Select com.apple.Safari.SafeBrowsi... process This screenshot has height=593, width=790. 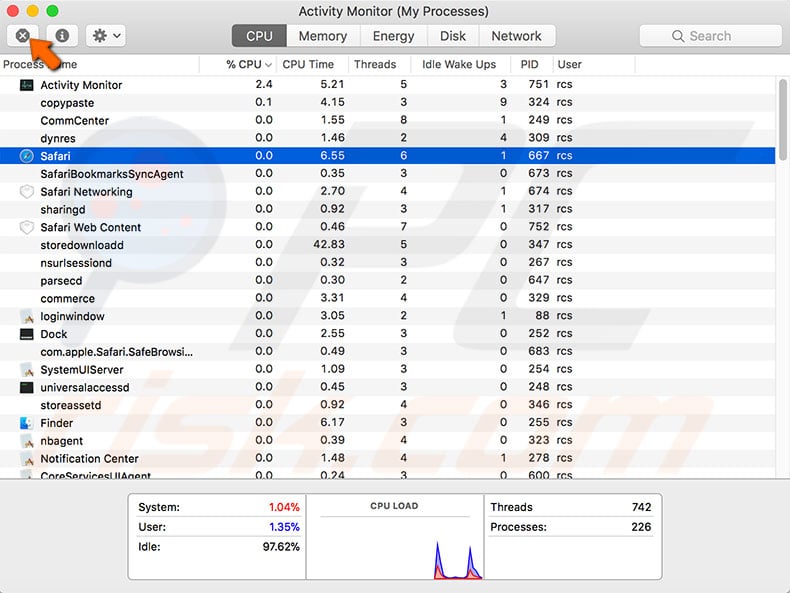tap(387, 352)
